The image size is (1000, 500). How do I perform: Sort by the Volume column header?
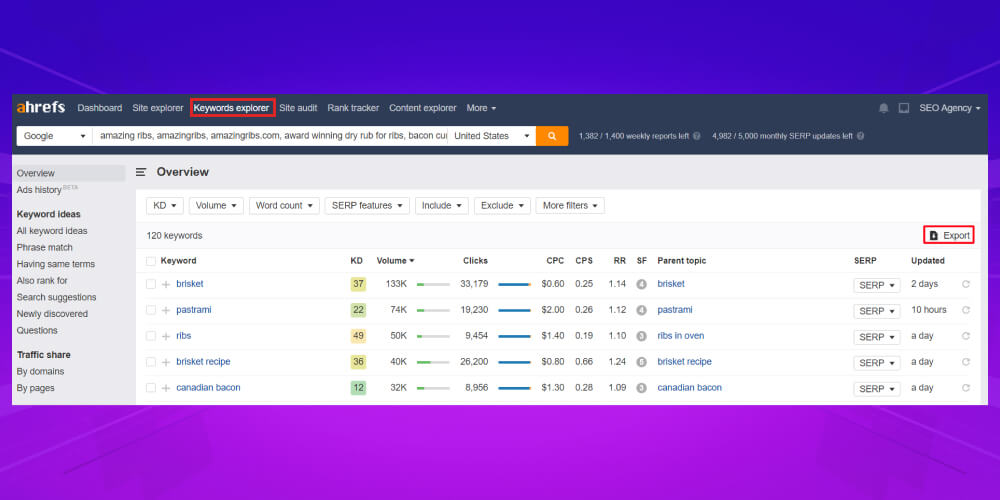pos(395,260)
